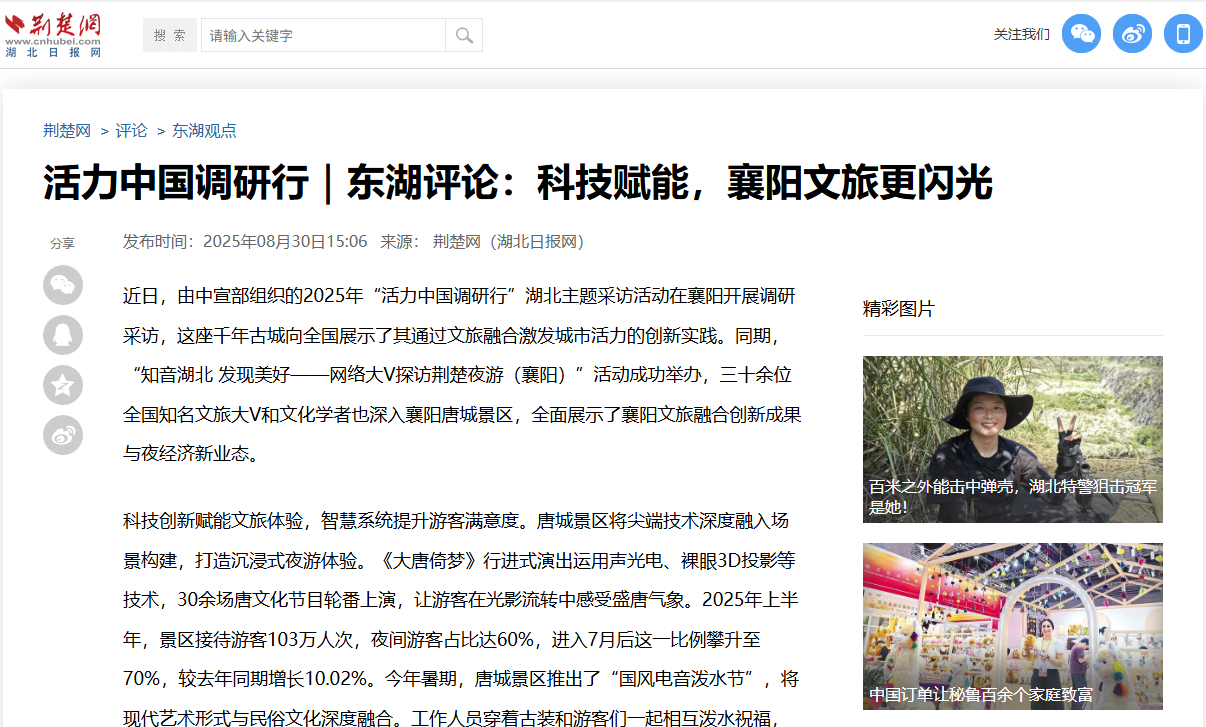
Task: Share article via WeChat sidebar icon
Action: point(63,285)
